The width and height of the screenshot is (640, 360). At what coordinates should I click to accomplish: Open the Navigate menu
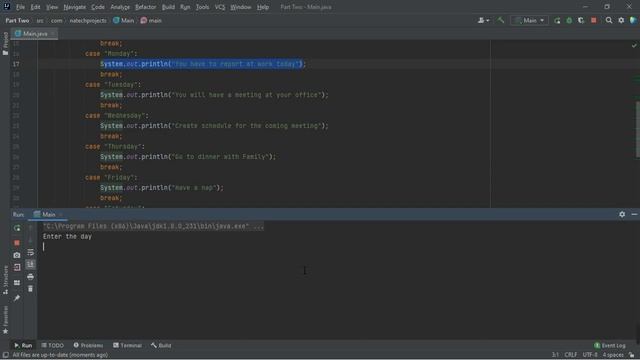pyautogui.click(x=75, y=7)
